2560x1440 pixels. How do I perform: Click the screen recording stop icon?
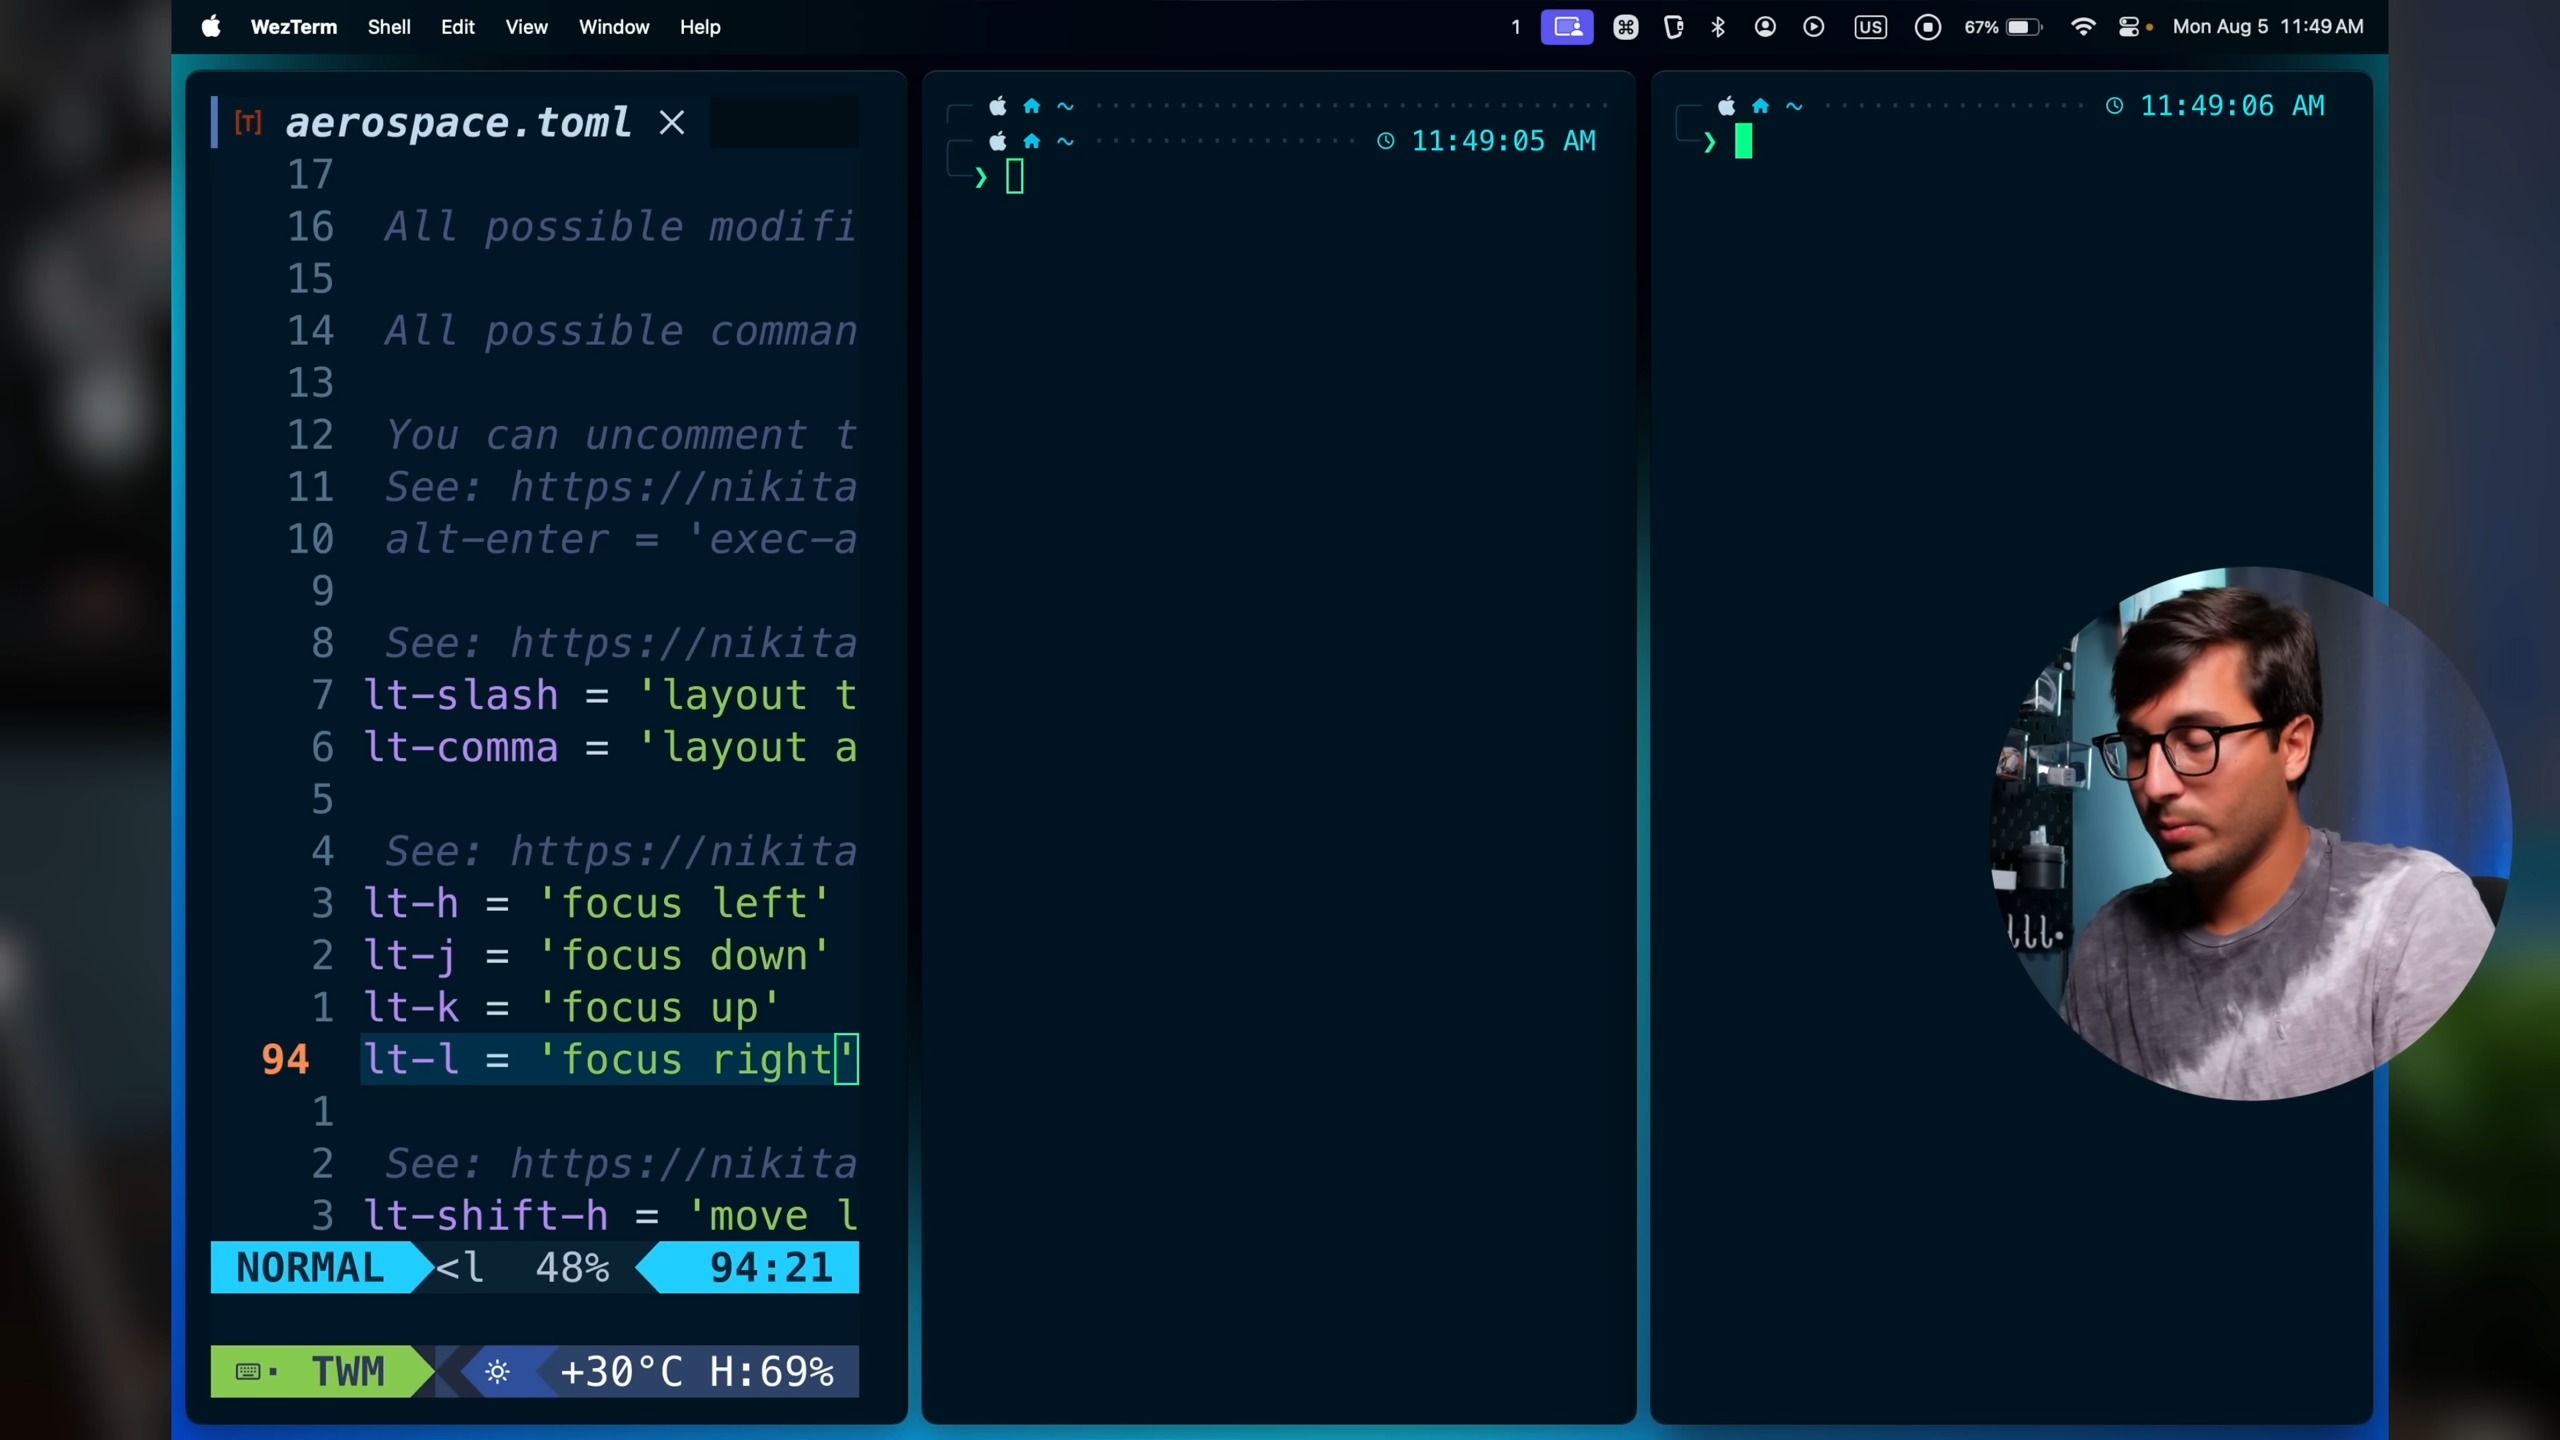click(x=1927, y=27)
